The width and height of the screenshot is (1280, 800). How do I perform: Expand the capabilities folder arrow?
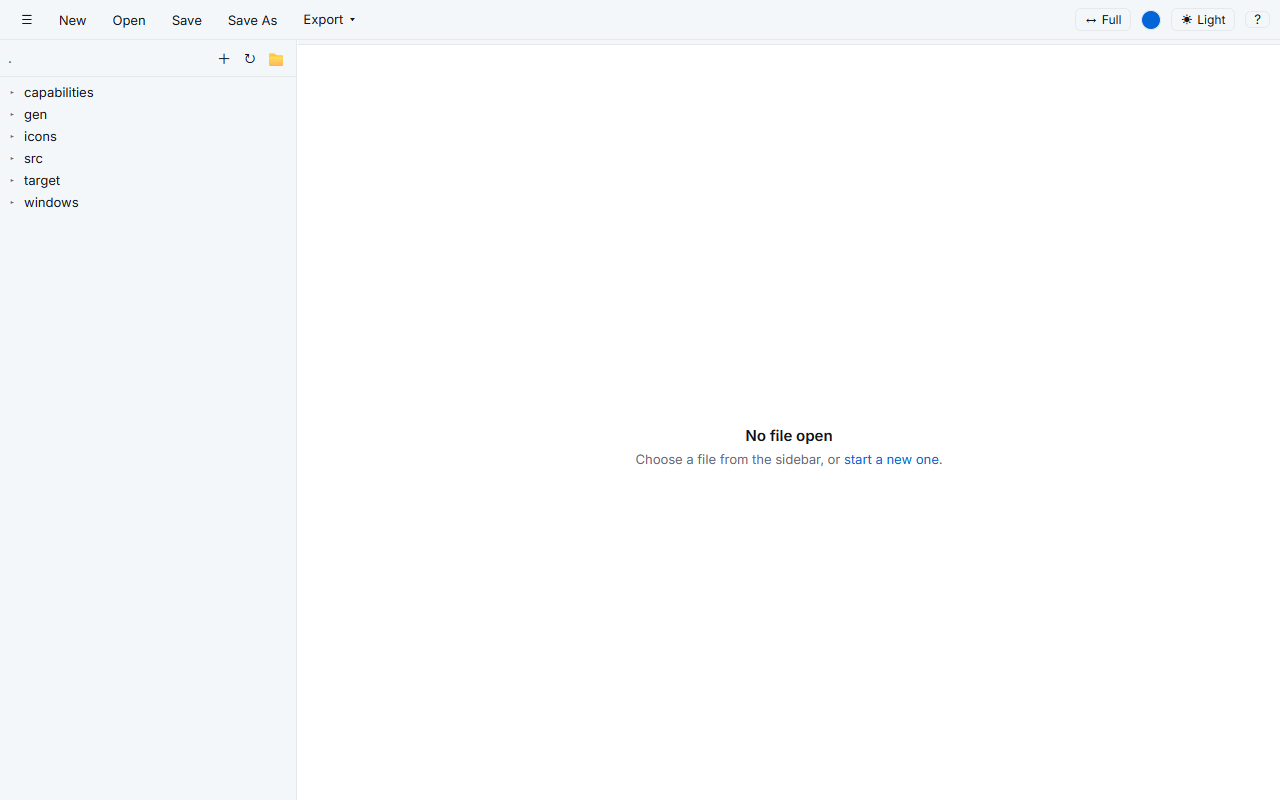[12, 92]
